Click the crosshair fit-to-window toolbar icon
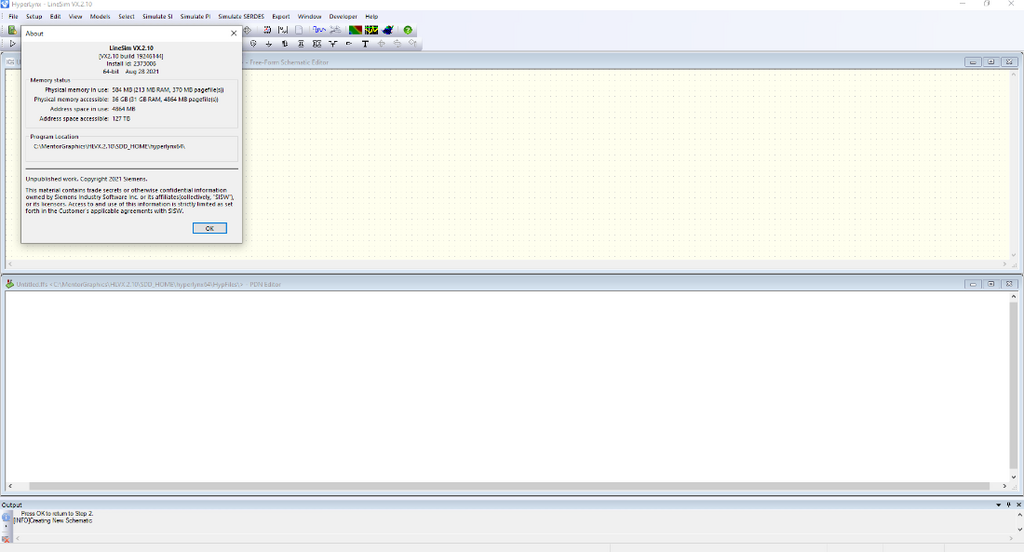1024x552 pixels. coord(247,30)
